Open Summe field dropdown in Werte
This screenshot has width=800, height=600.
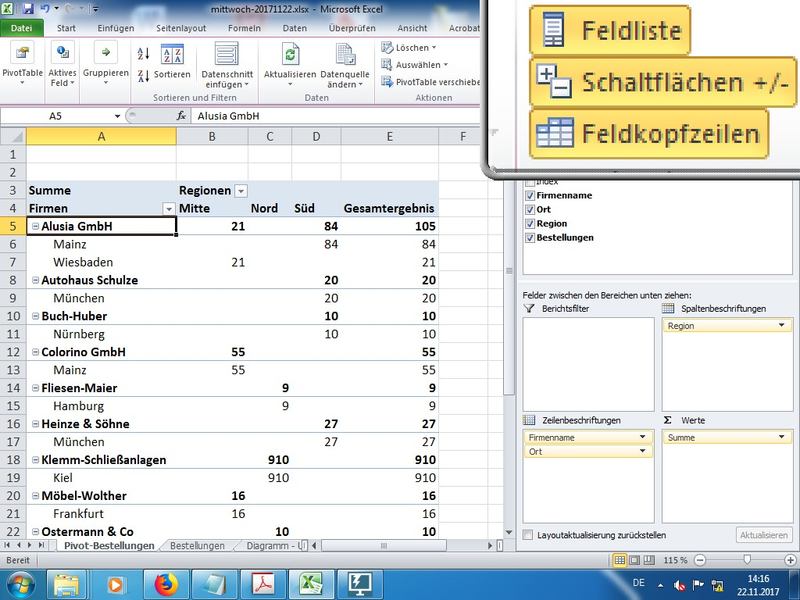782,437
